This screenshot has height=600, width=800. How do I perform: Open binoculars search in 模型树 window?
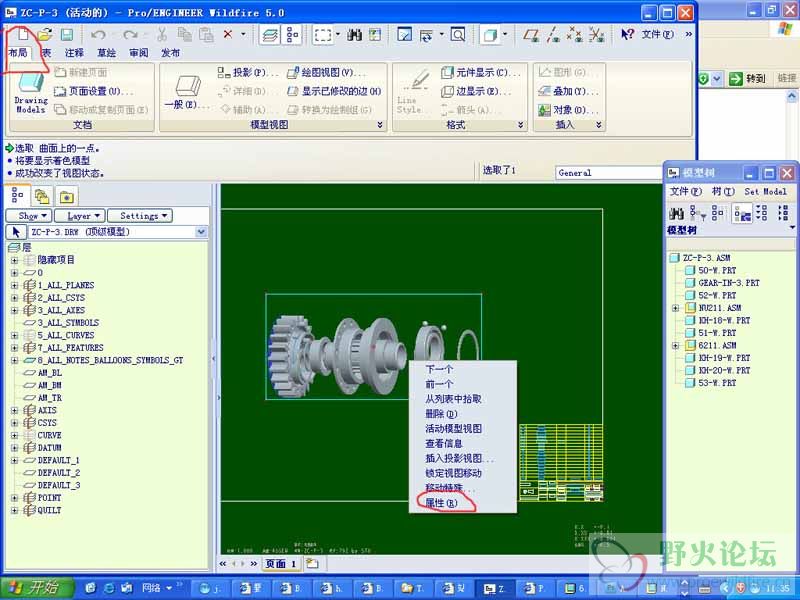pyautogui.click(x=677, y=213)
